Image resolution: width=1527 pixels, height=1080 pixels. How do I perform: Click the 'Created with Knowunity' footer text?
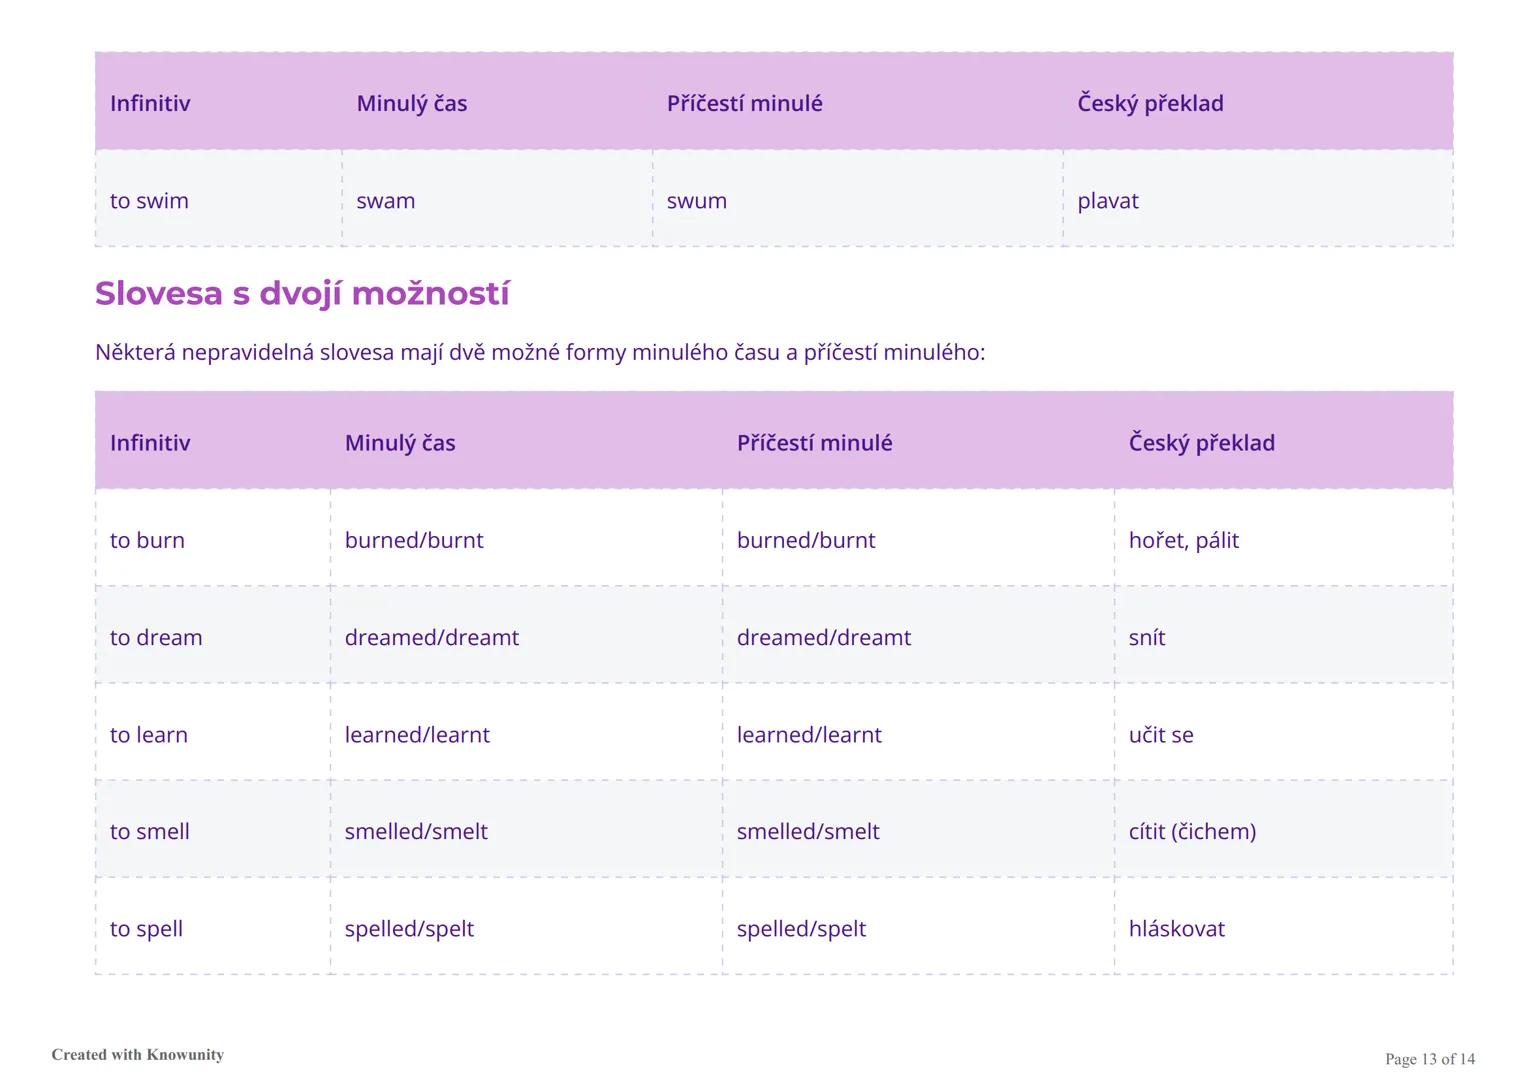[x=138, y=1055]
